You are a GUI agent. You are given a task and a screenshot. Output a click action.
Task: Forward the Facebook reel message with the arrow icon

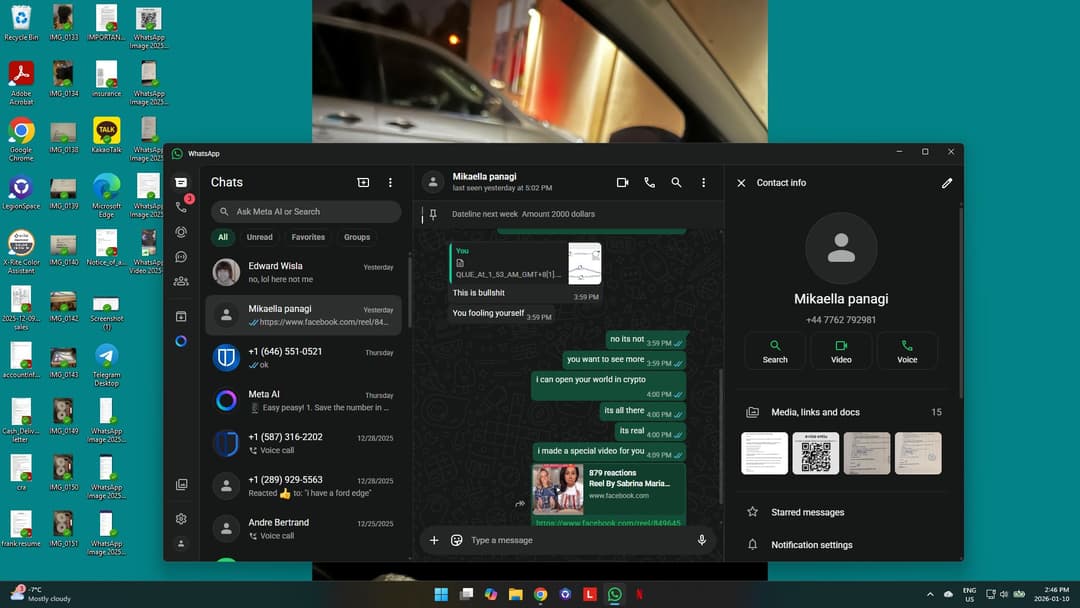click(519, 503)
